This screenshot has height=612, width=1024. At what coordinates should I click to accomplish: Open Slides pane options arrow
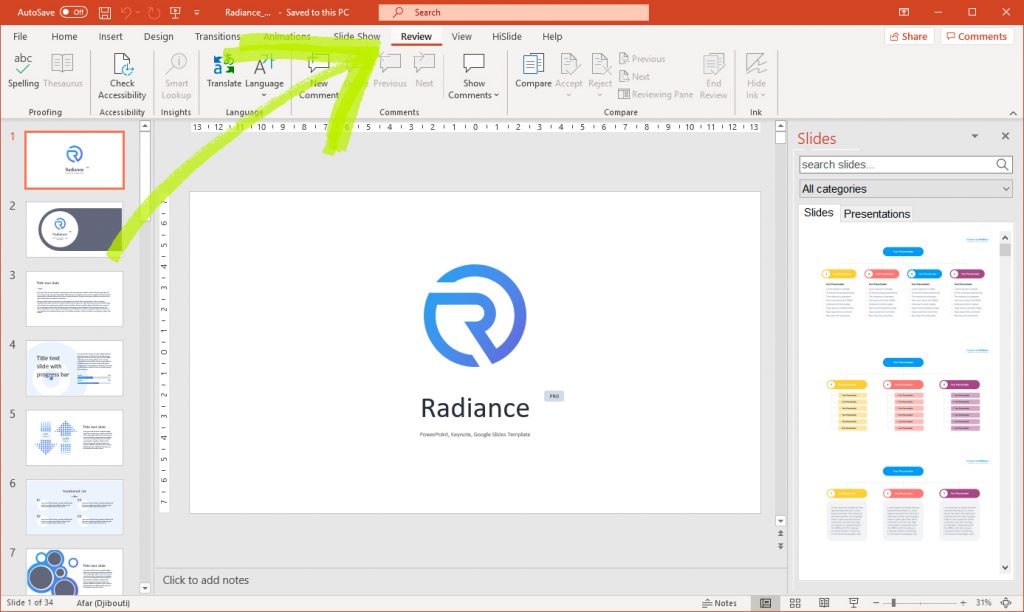(x=974, y=136)
